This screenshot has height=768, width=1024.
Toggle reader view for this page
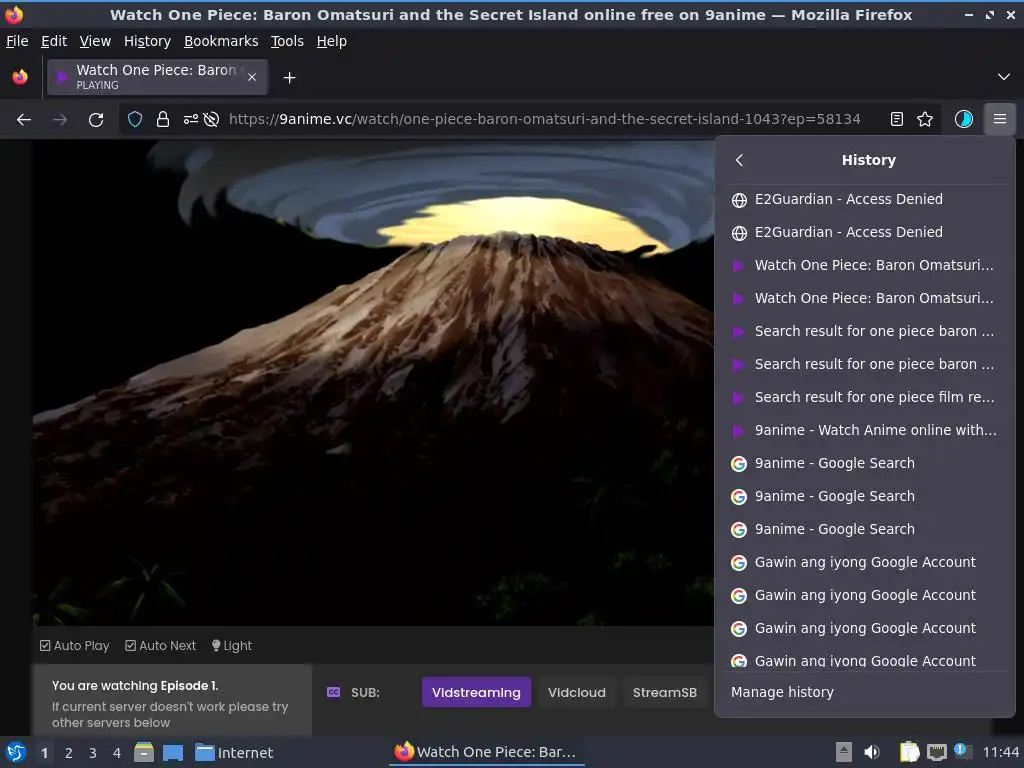[x=897, y=120]
